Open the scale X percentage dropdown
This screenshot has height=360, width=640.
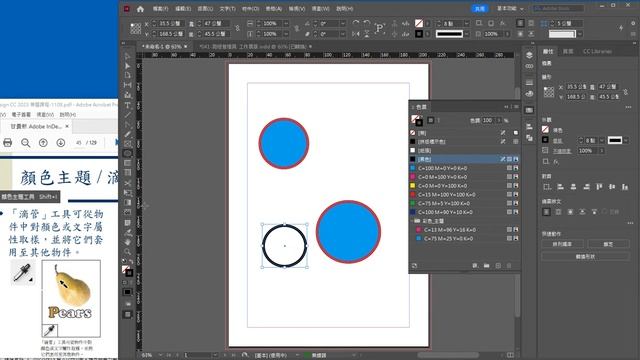pyautogui.click(x=286, y=23)
